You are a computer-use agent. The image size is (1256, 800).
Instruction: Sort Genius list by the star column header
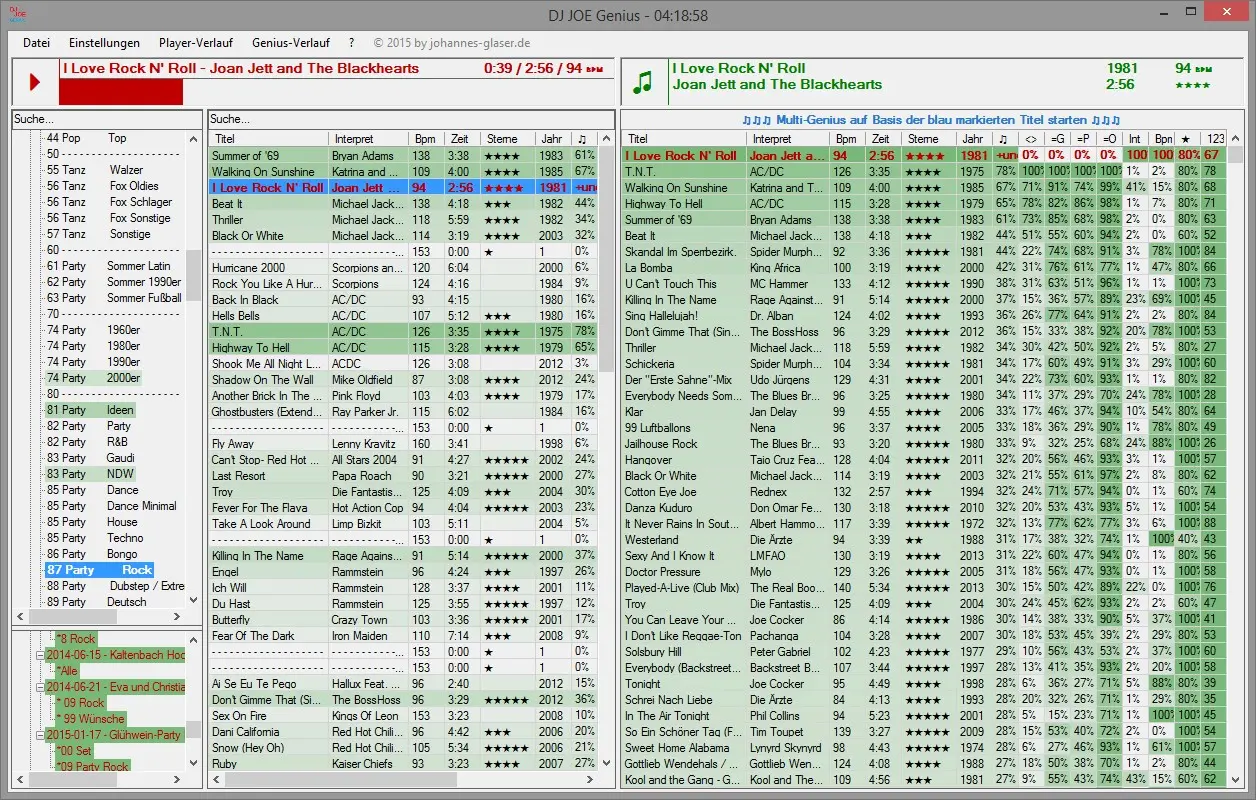pos(1186,138)
